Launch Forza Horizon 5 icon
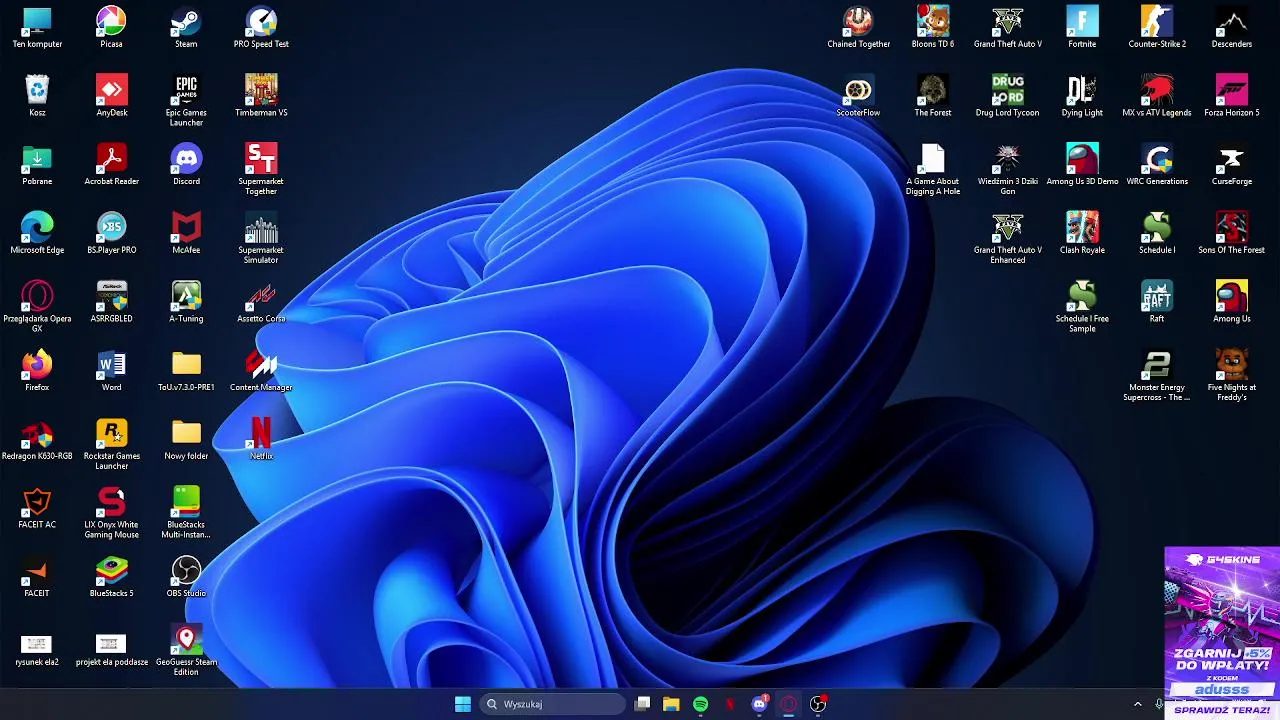This screenshot has height=720, width=1280. point(1232,96)
